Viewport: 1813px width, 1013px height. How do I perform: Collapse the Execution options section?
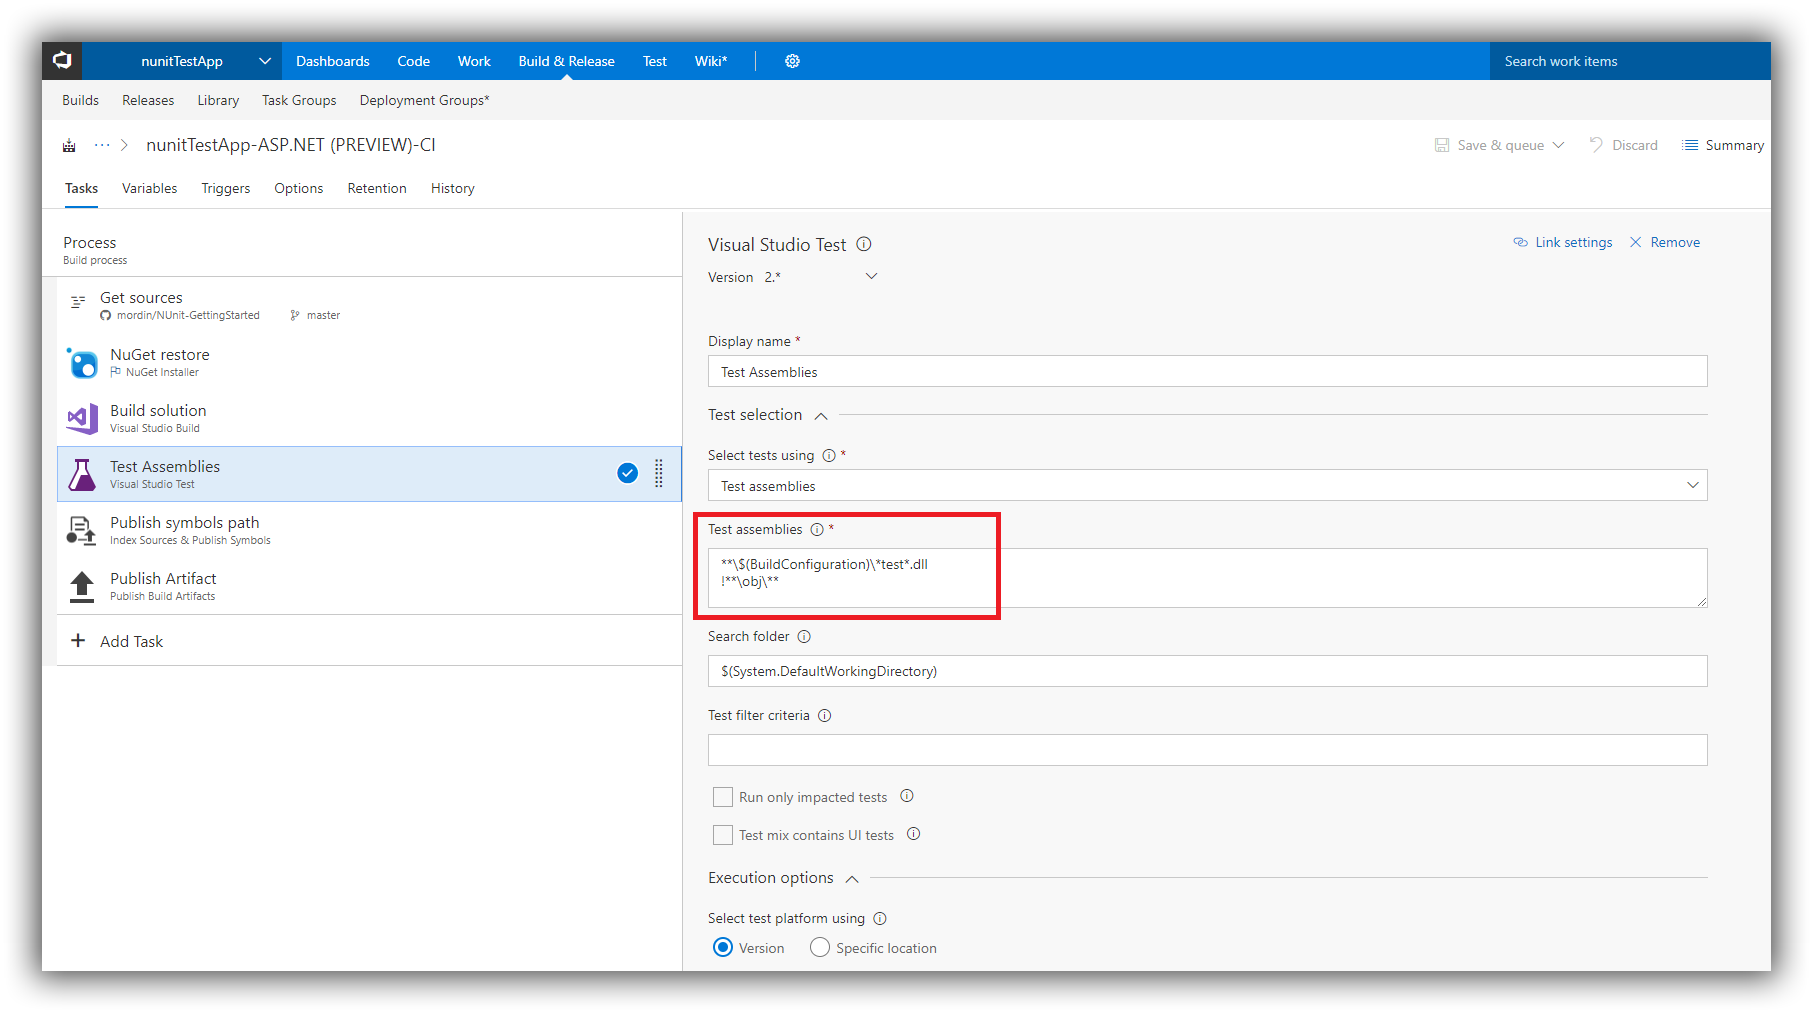852,879
